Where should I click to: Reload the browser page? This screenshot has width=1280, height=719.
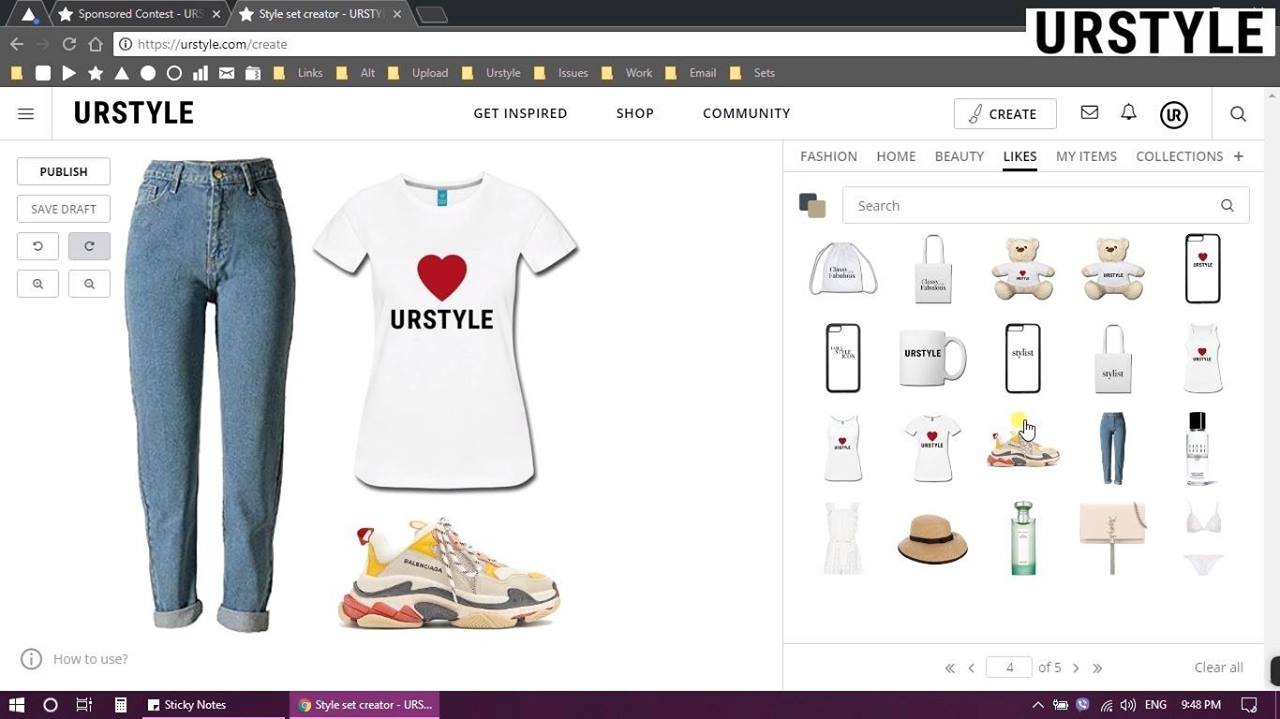coord(69,44)
